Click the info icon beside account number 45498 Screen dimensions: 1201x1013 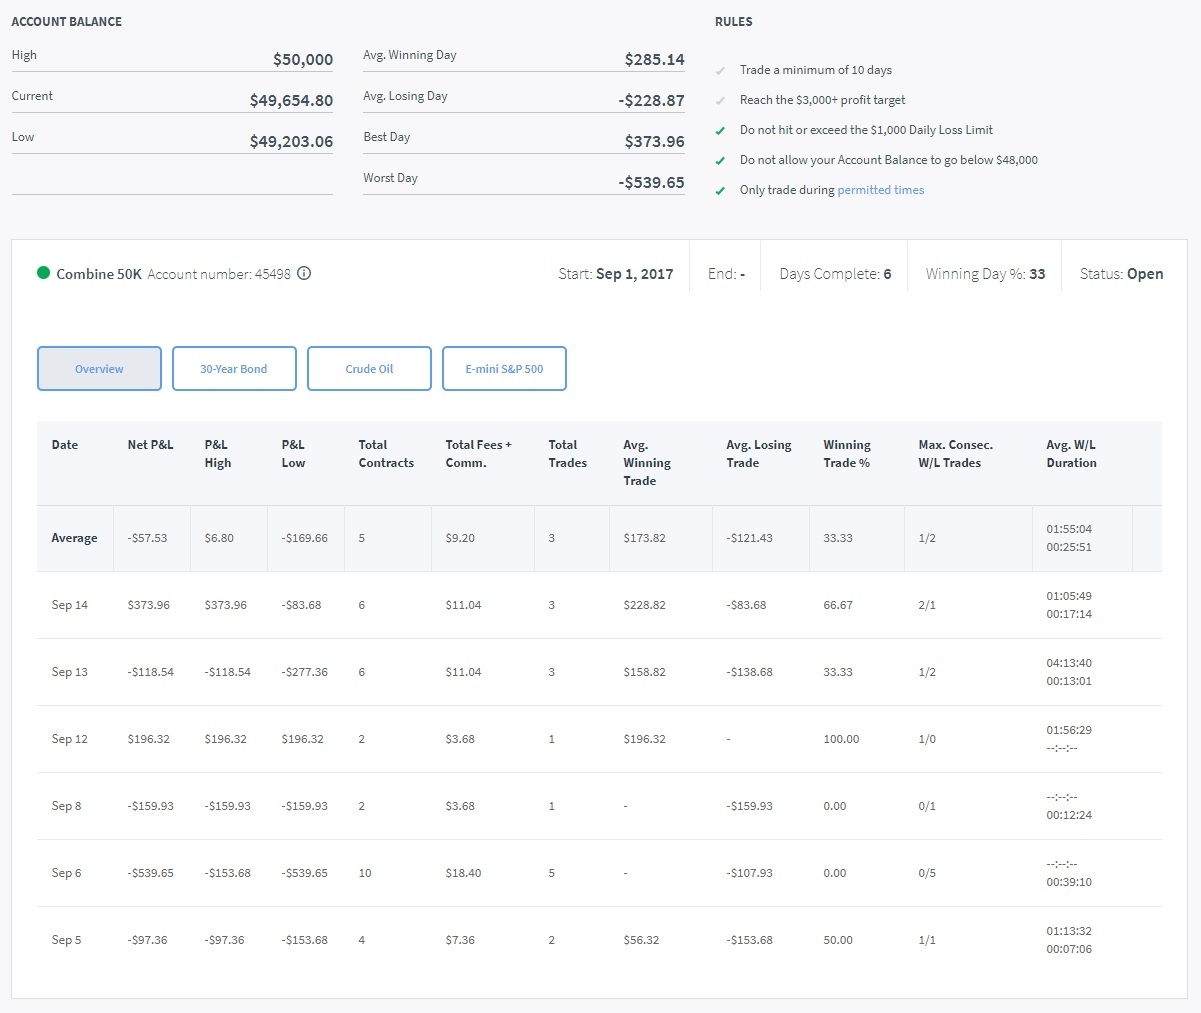click(304, 273)
